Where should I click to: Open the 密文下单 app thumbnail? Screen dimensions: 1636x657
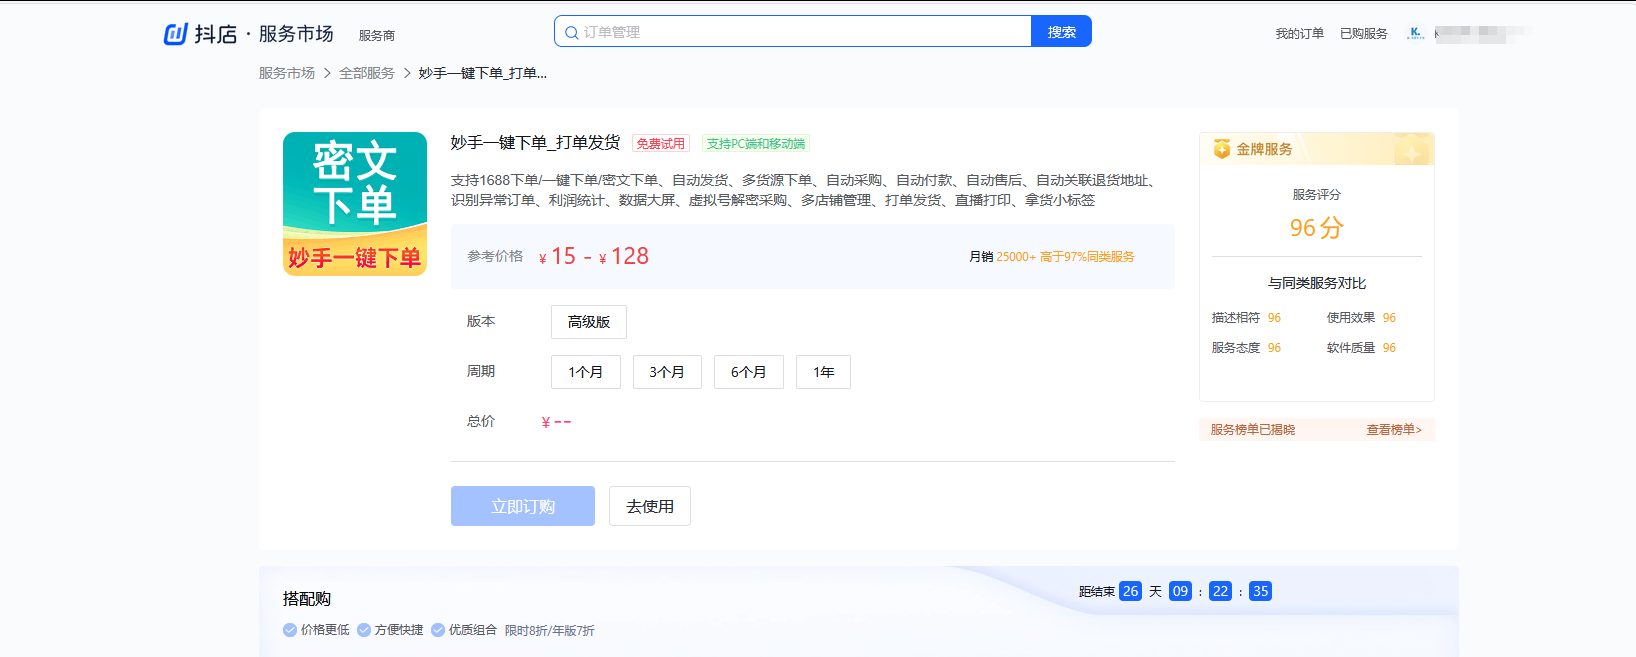(355, 204)
